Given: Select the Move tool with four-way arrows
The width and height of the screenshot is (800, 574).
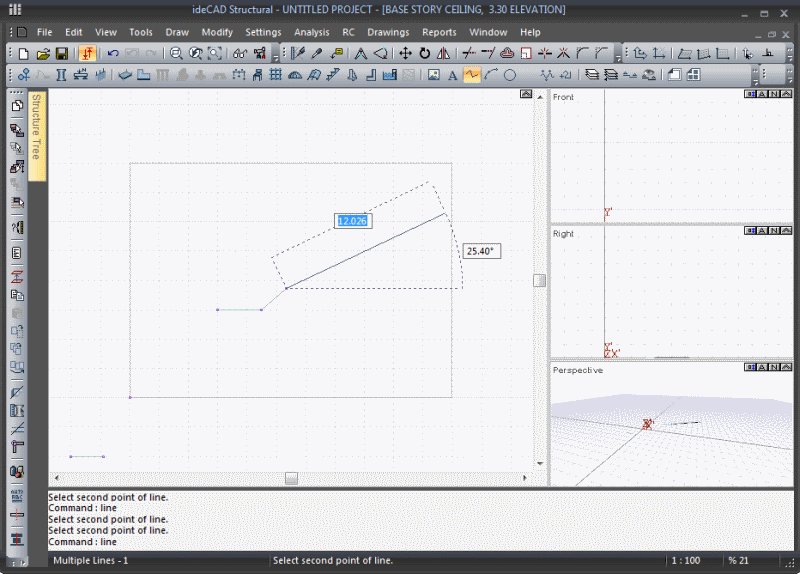Looking at the screenshot, I should [406, 54].
